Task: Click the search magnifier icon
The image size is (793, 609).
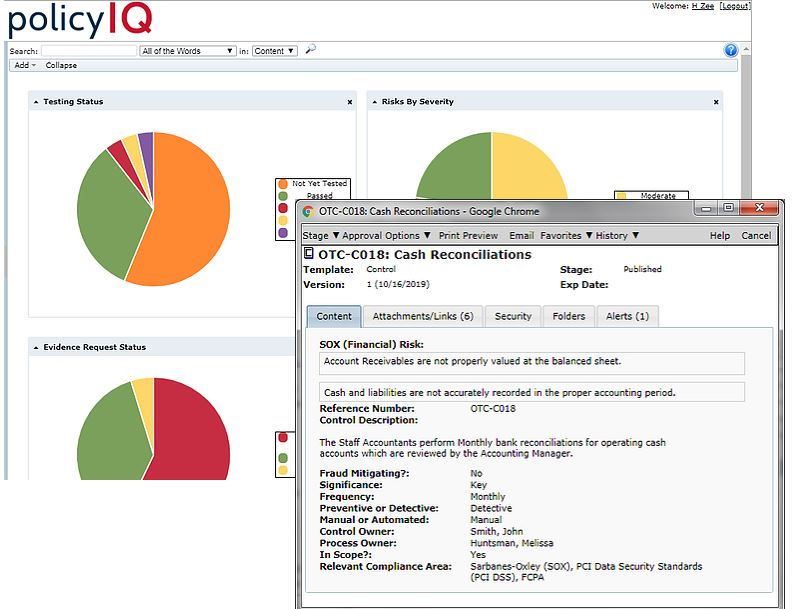Action: tap(311, 50)
